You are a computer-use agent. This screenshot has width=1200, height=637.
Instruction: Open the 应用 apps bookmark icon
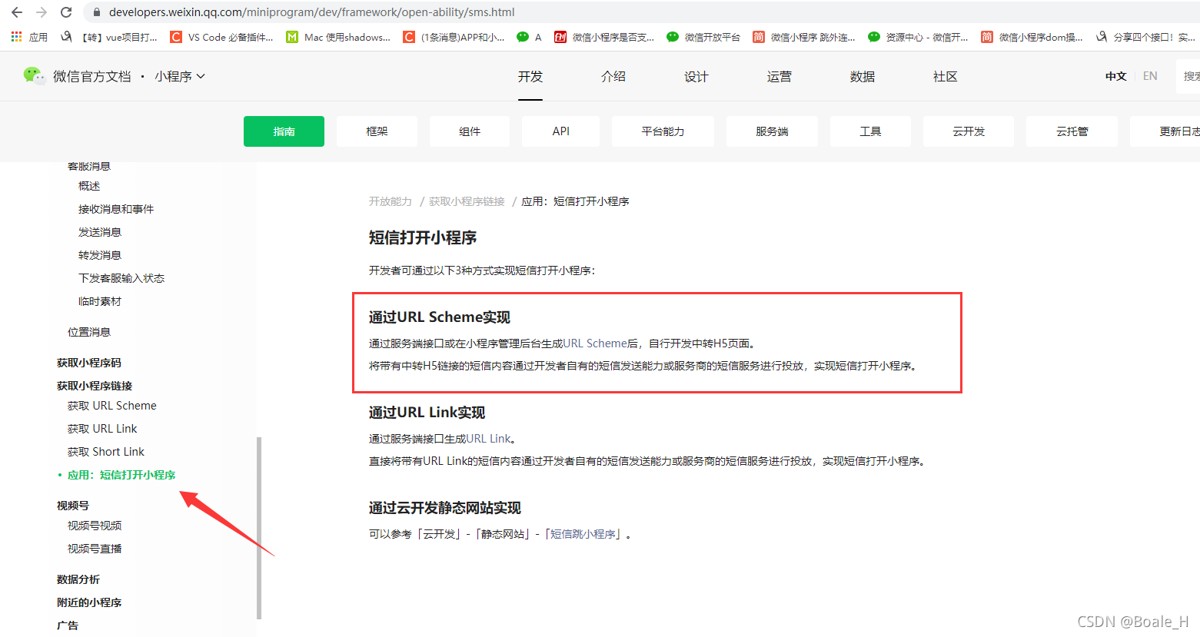point(16,37)
